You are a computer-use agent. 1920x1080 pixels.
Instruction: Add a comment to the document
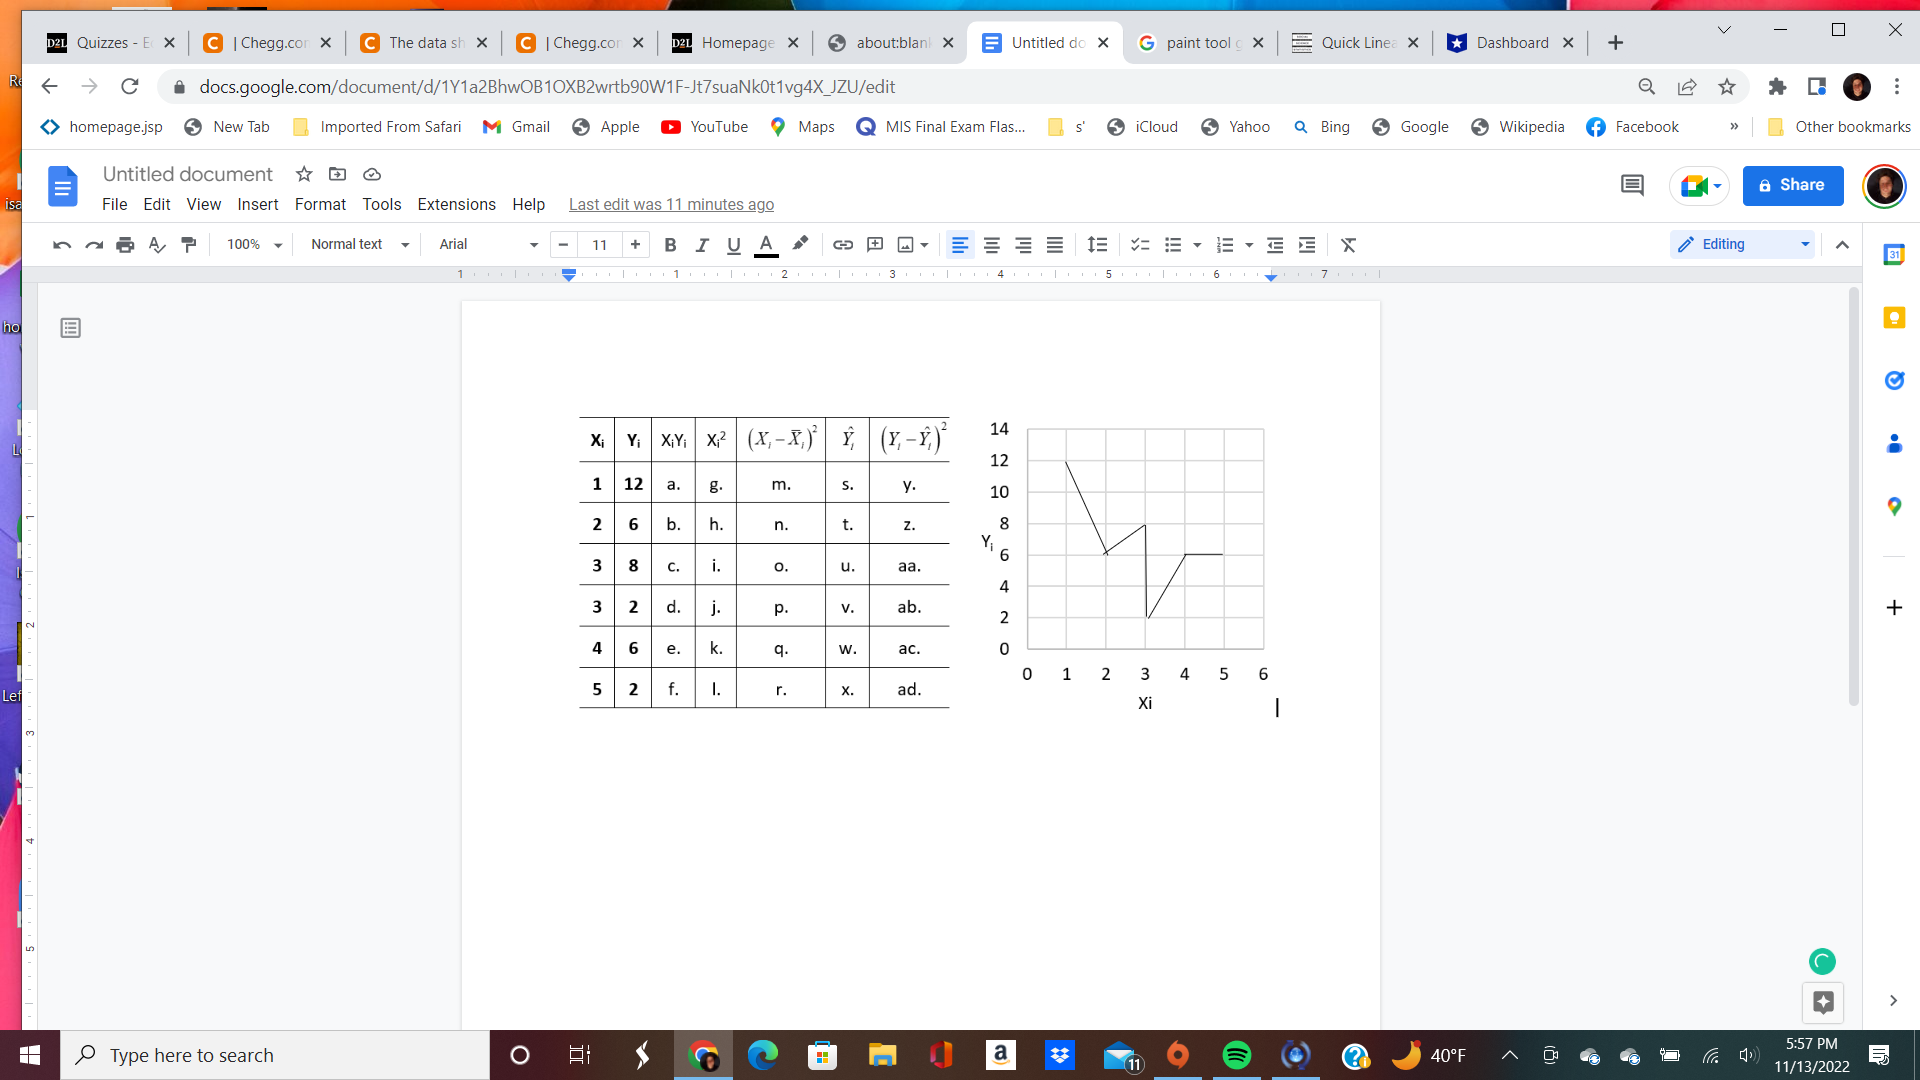pyautogui.click(x=876, y=245)
